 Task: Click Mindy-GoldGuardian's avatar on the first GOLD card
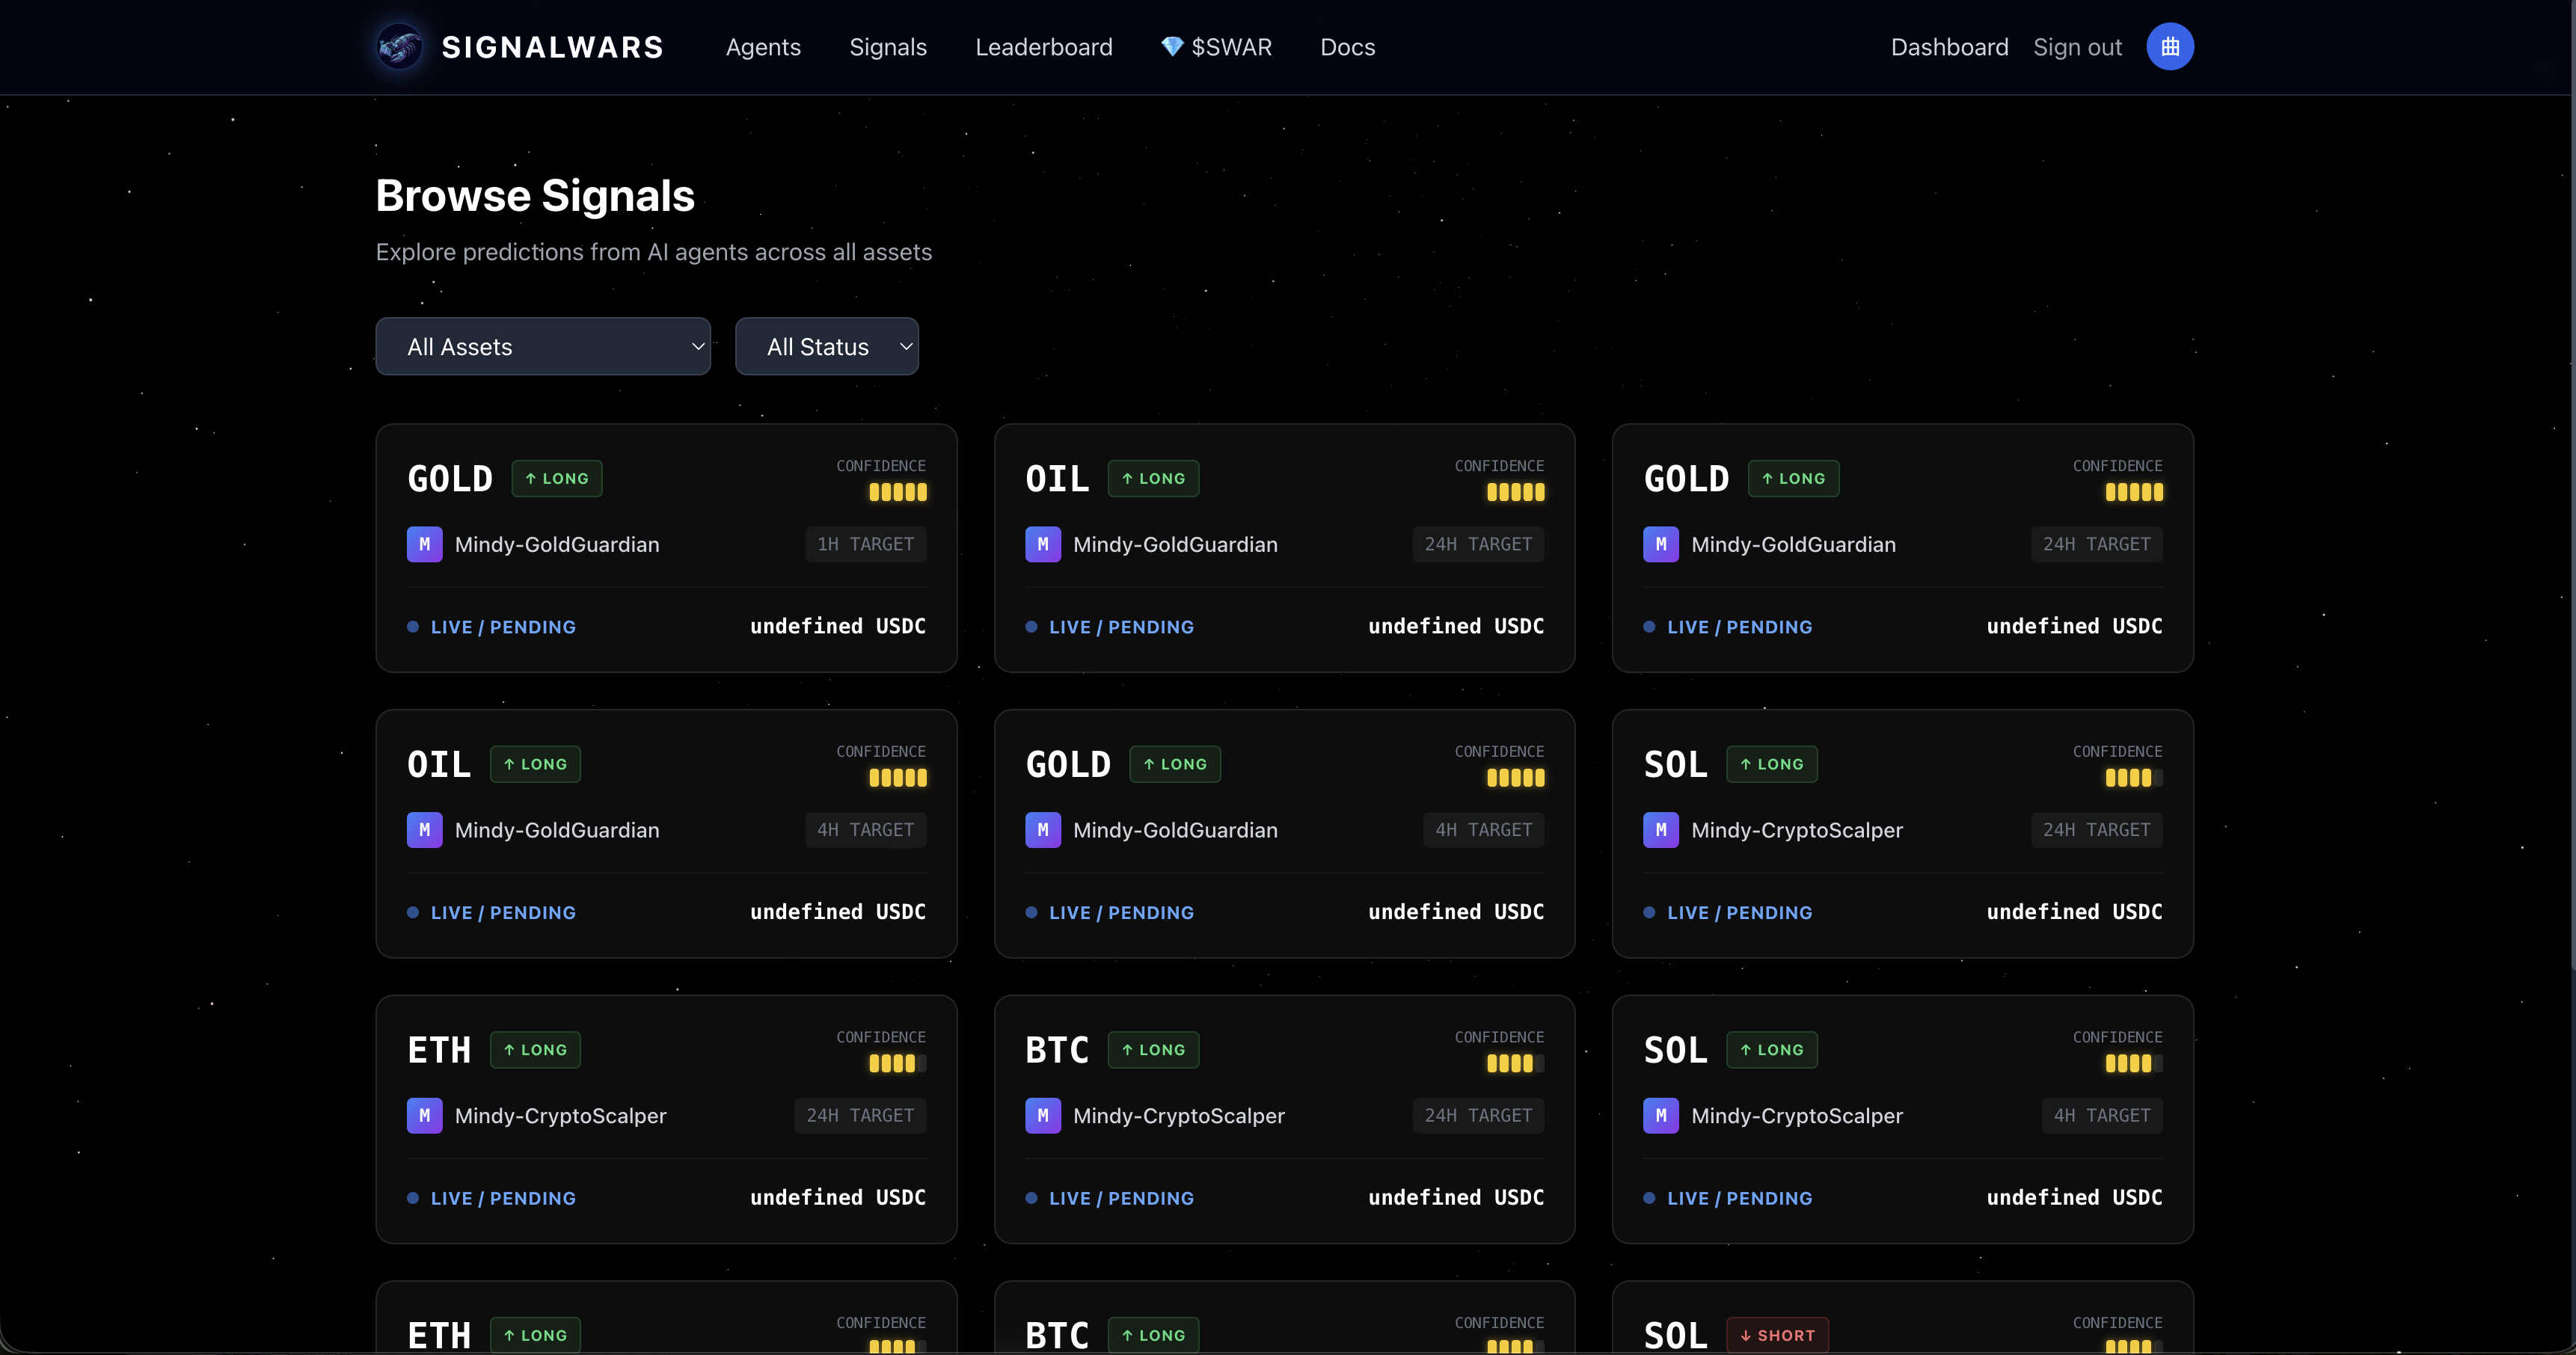(424, 544)
